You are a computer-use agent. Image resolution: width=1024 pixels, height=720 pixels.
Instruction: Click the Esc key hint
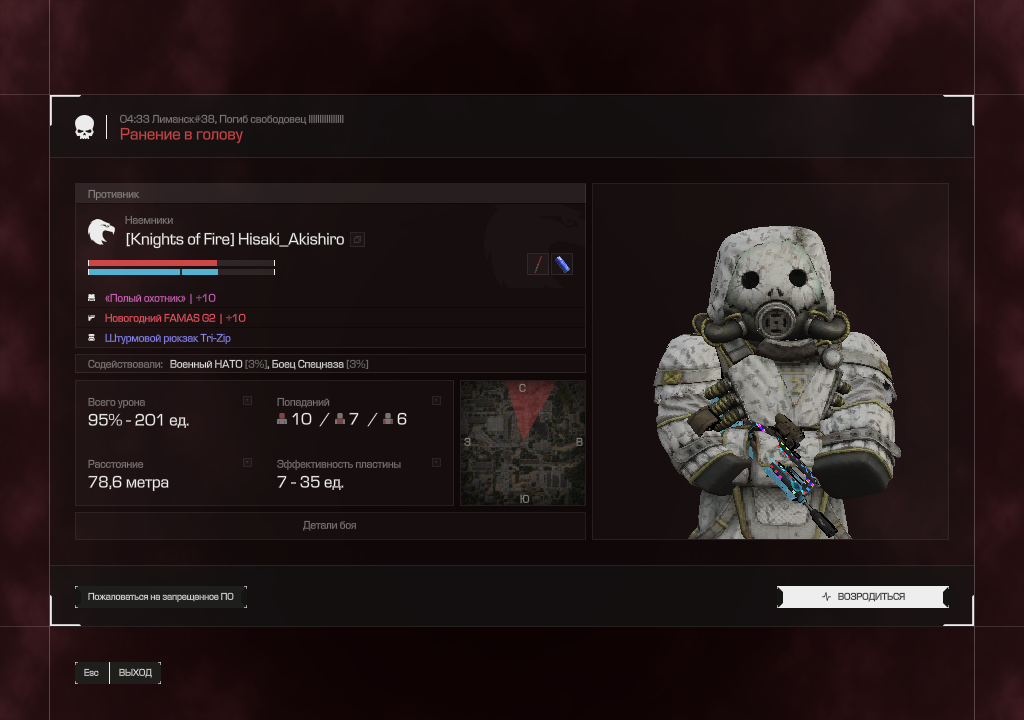[x=91, y=673]
